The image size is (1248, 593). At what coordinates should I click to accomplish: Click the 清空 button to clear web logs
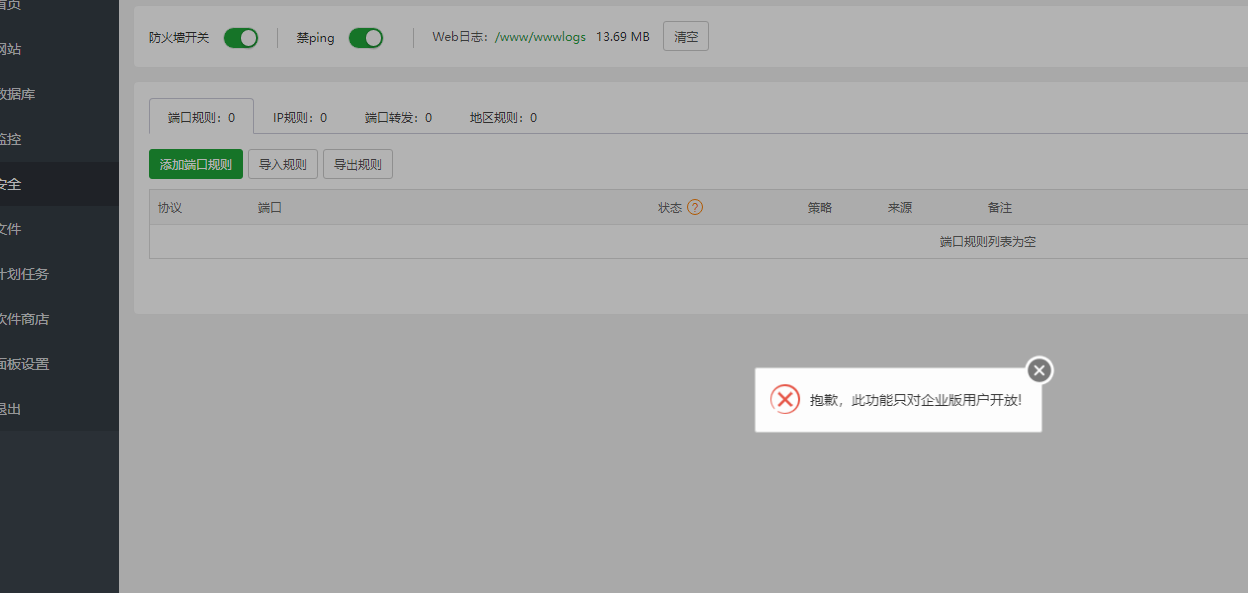pos(685,36)
